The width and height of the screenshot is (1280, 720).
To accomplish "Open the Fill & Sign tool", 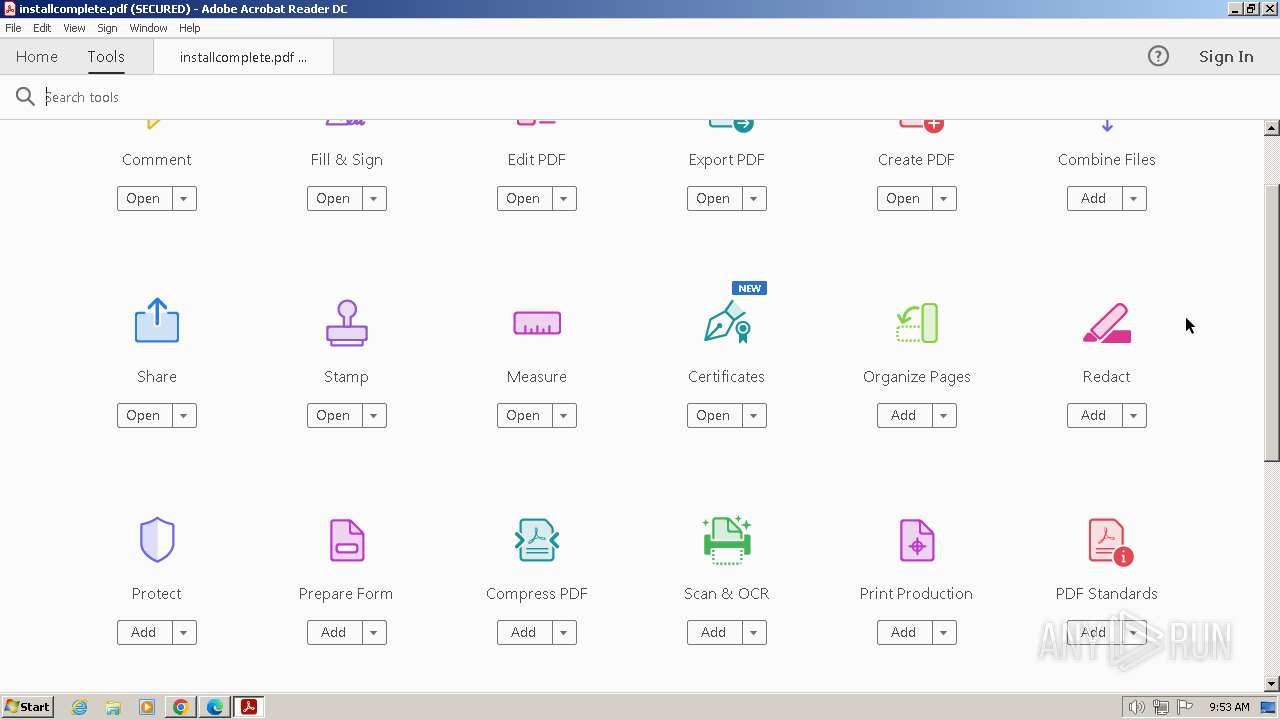I will point(334,198).
